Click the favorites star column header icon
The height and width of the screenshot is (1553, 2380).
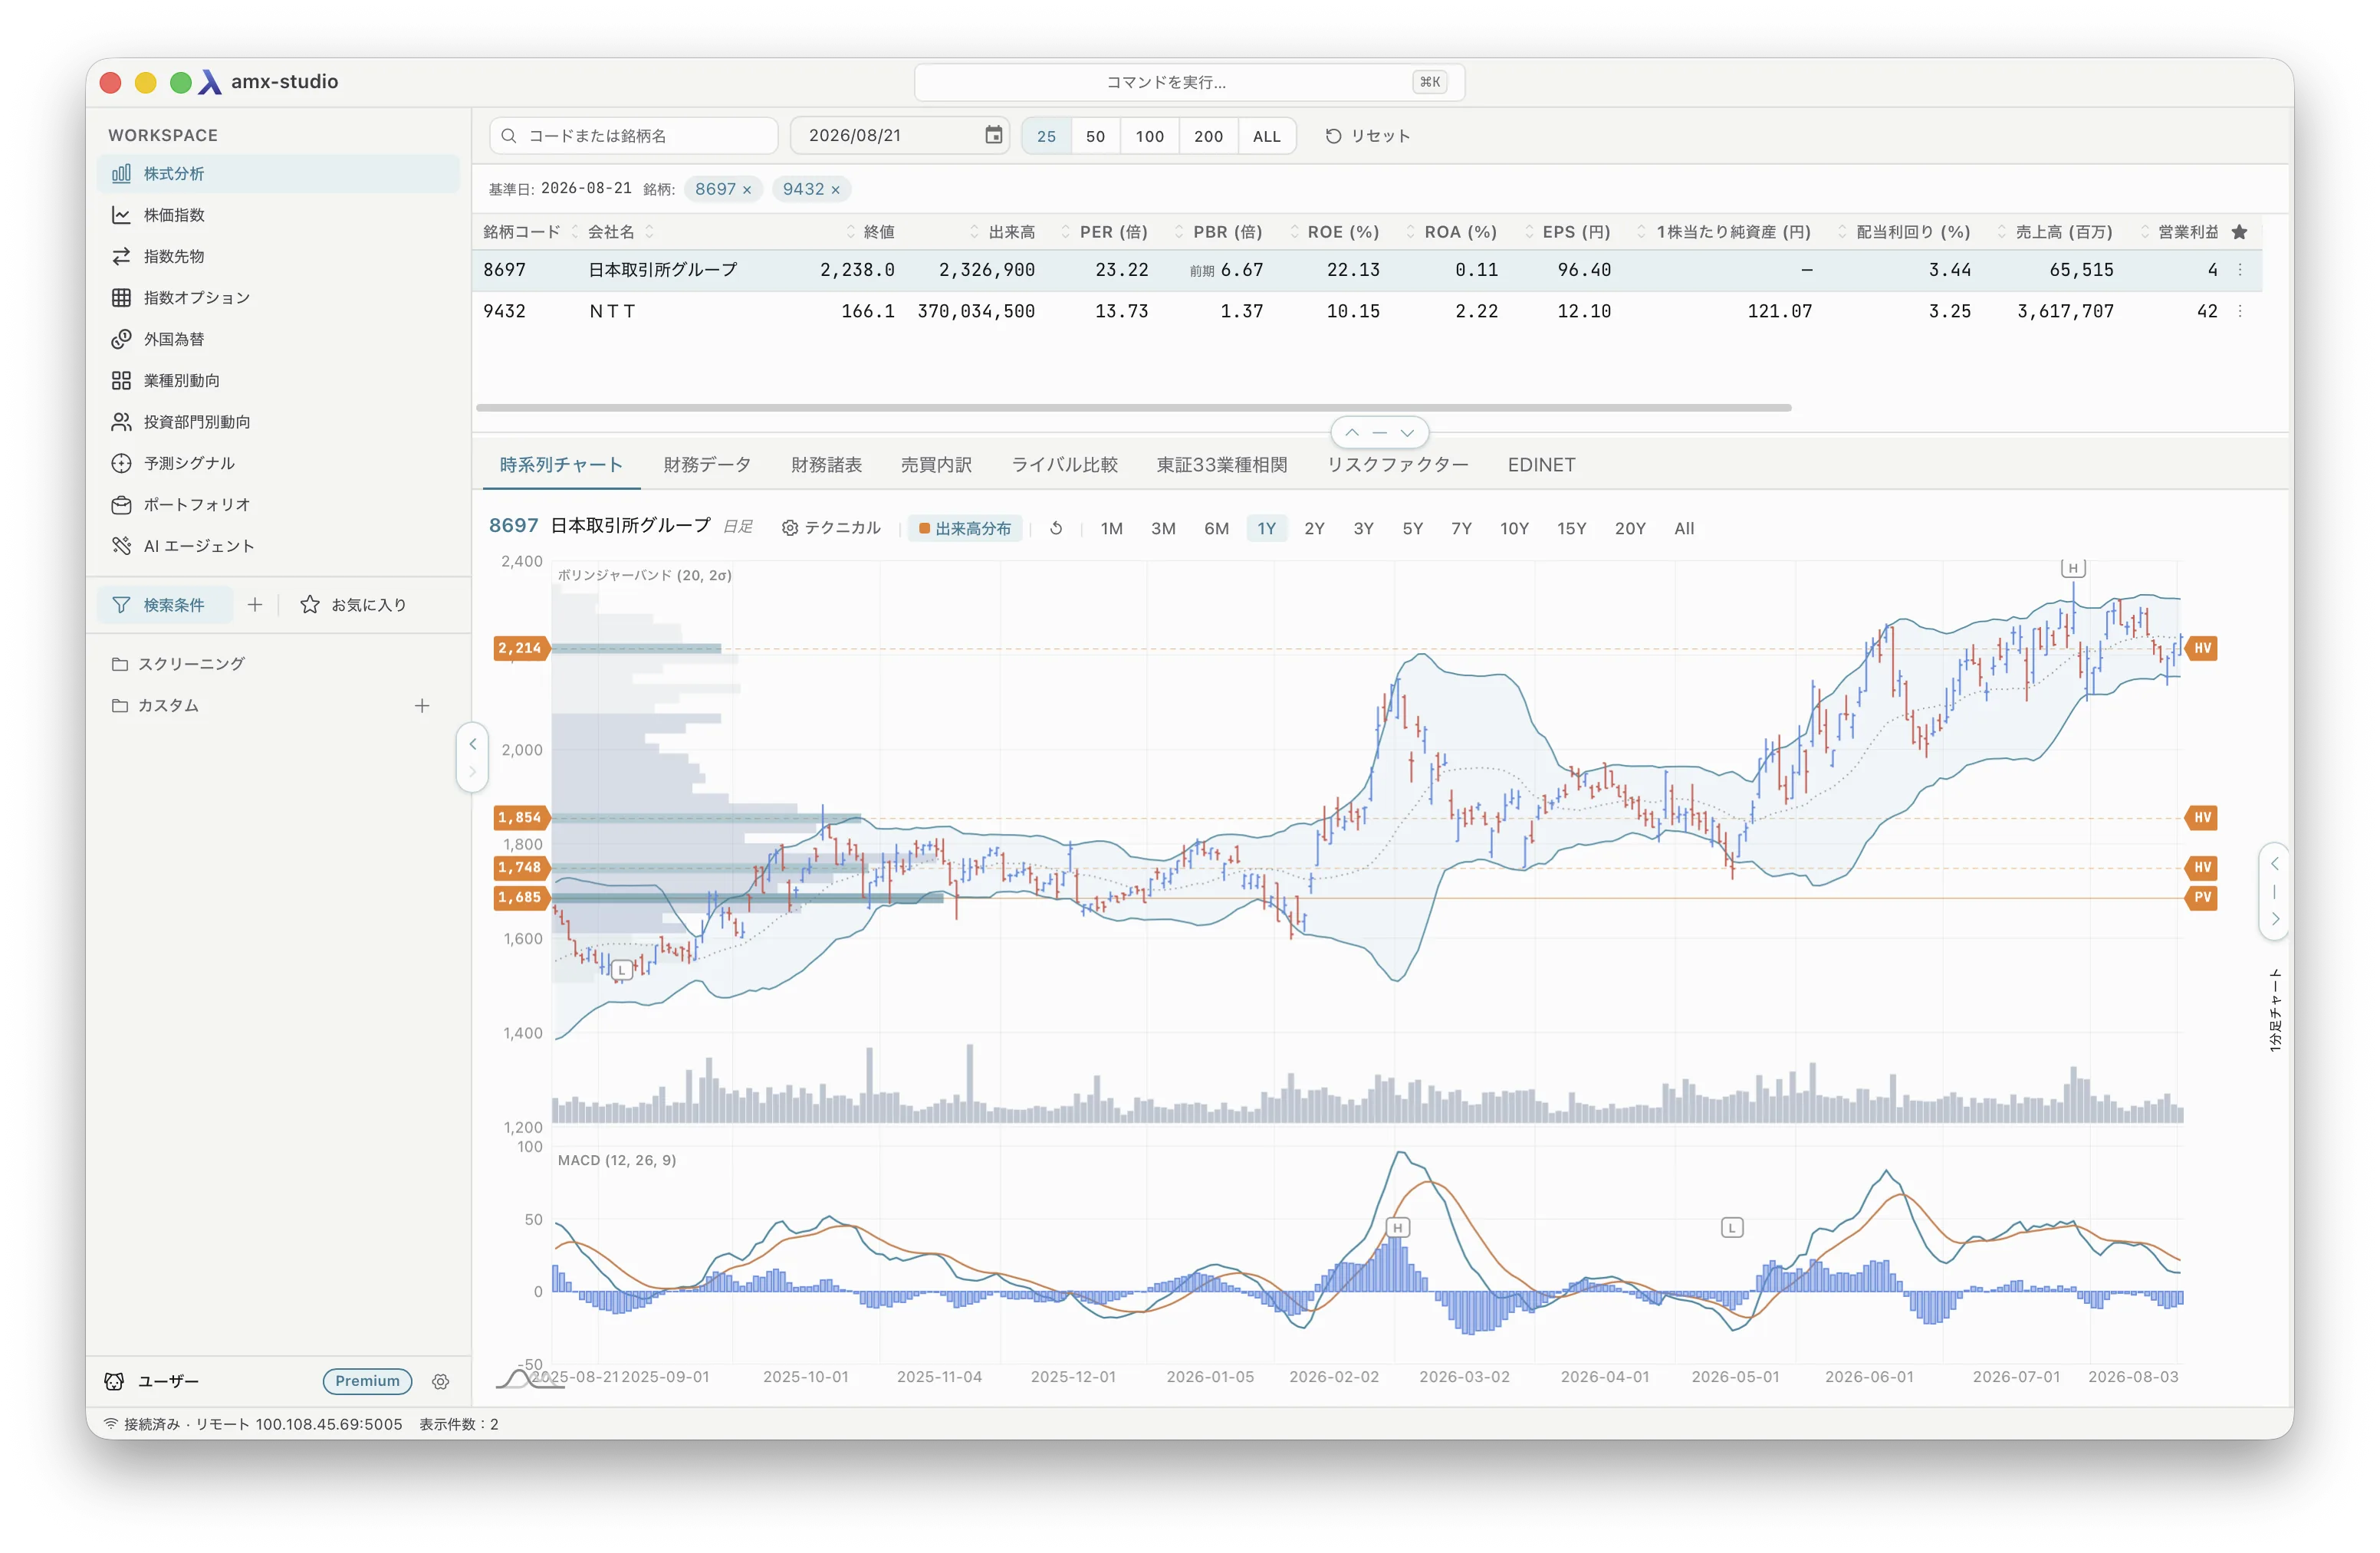tap(2240, 232)
